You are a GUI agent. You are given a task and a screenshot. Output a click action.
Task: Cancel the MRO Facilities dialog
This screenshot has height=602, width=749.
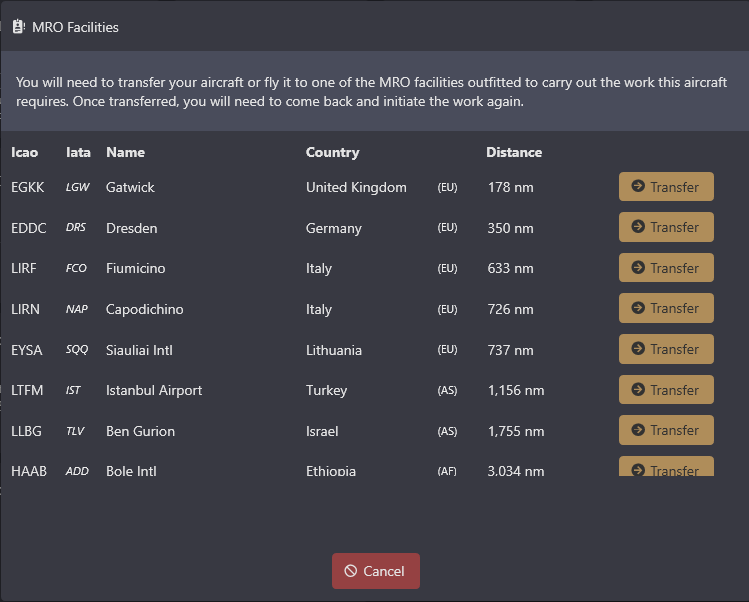375,571
